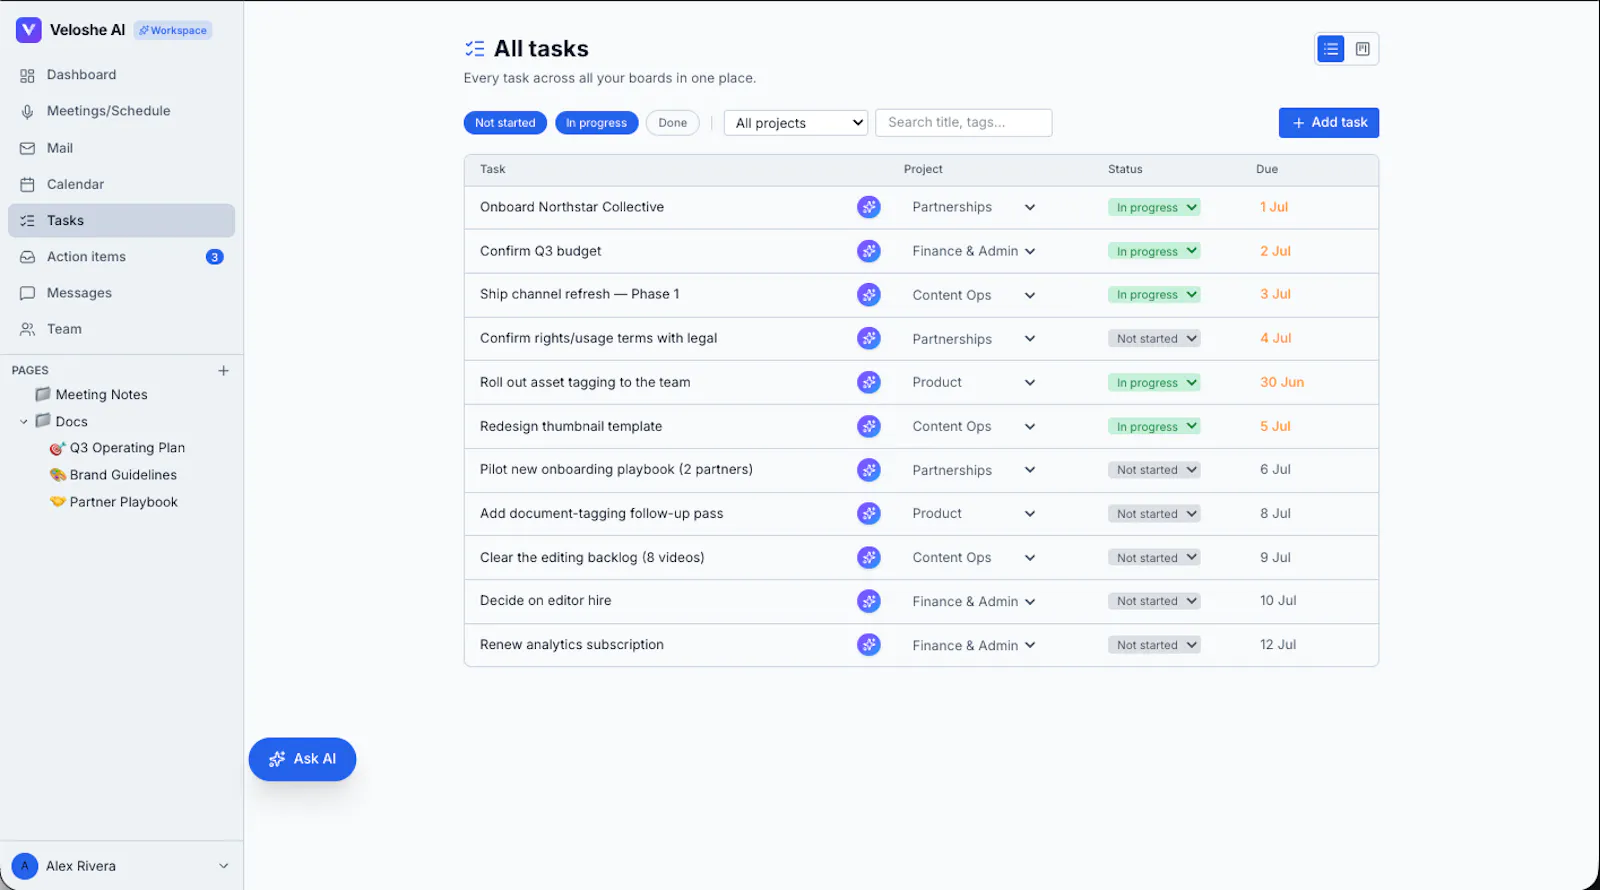
Task: Click the 30 Jun due date
Action: coord(1282,382)
